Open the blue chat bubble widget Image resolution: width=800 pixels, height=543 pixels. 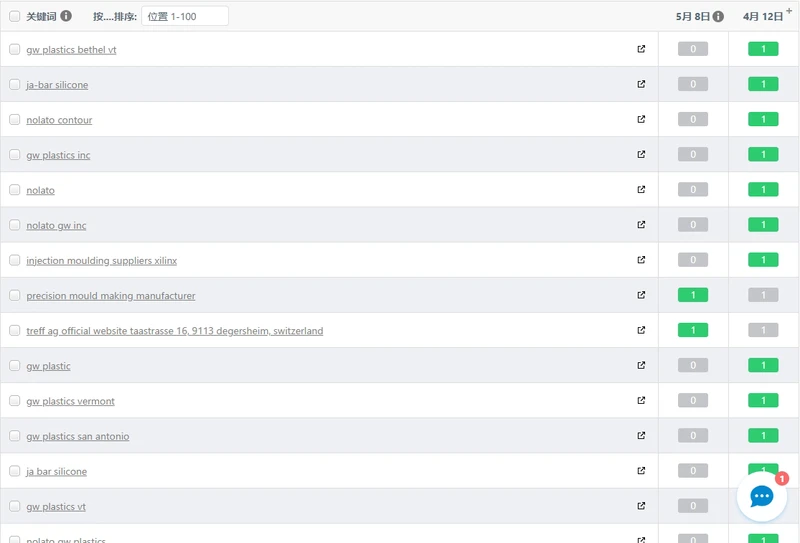click(x=762, y=496)
